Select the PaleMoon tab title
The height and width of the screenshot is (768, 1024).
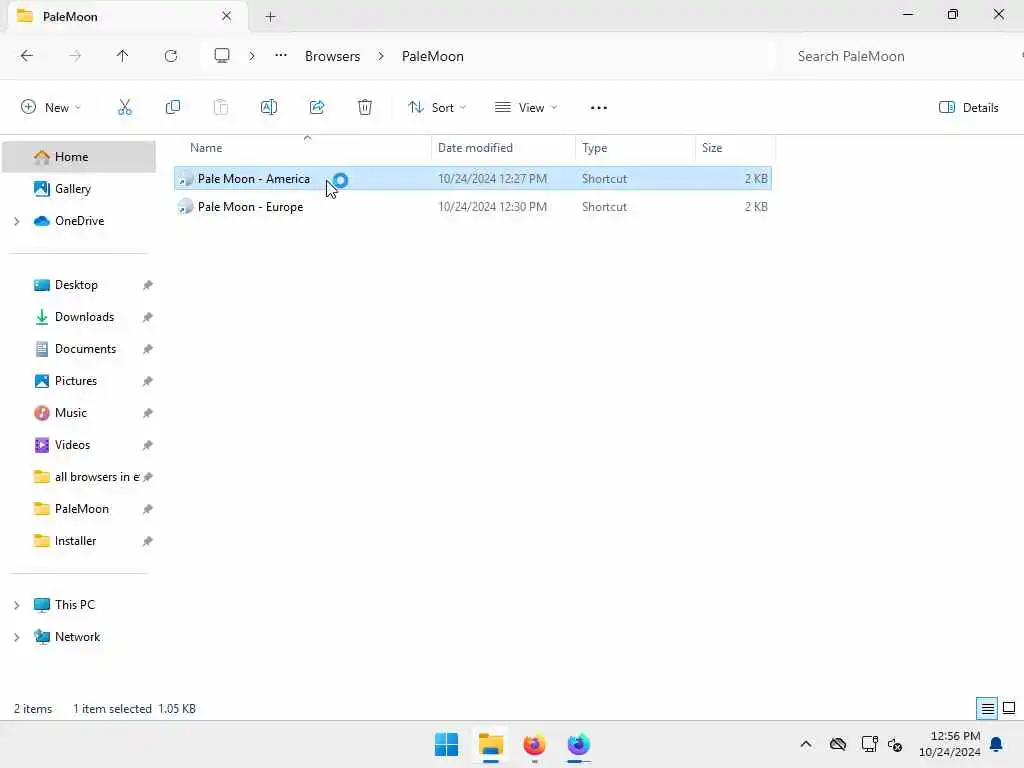(x=71, y=17)
